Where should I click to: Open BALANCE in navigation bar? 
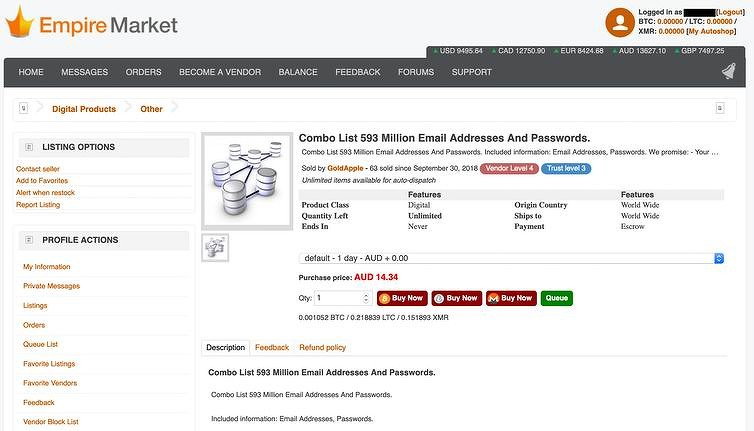coord(298,72)
